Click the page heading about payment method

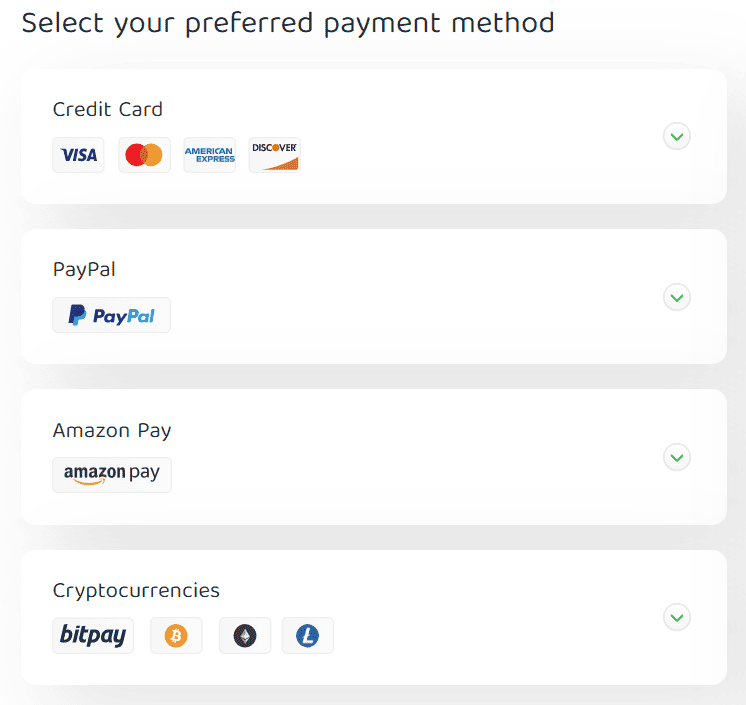288,22
